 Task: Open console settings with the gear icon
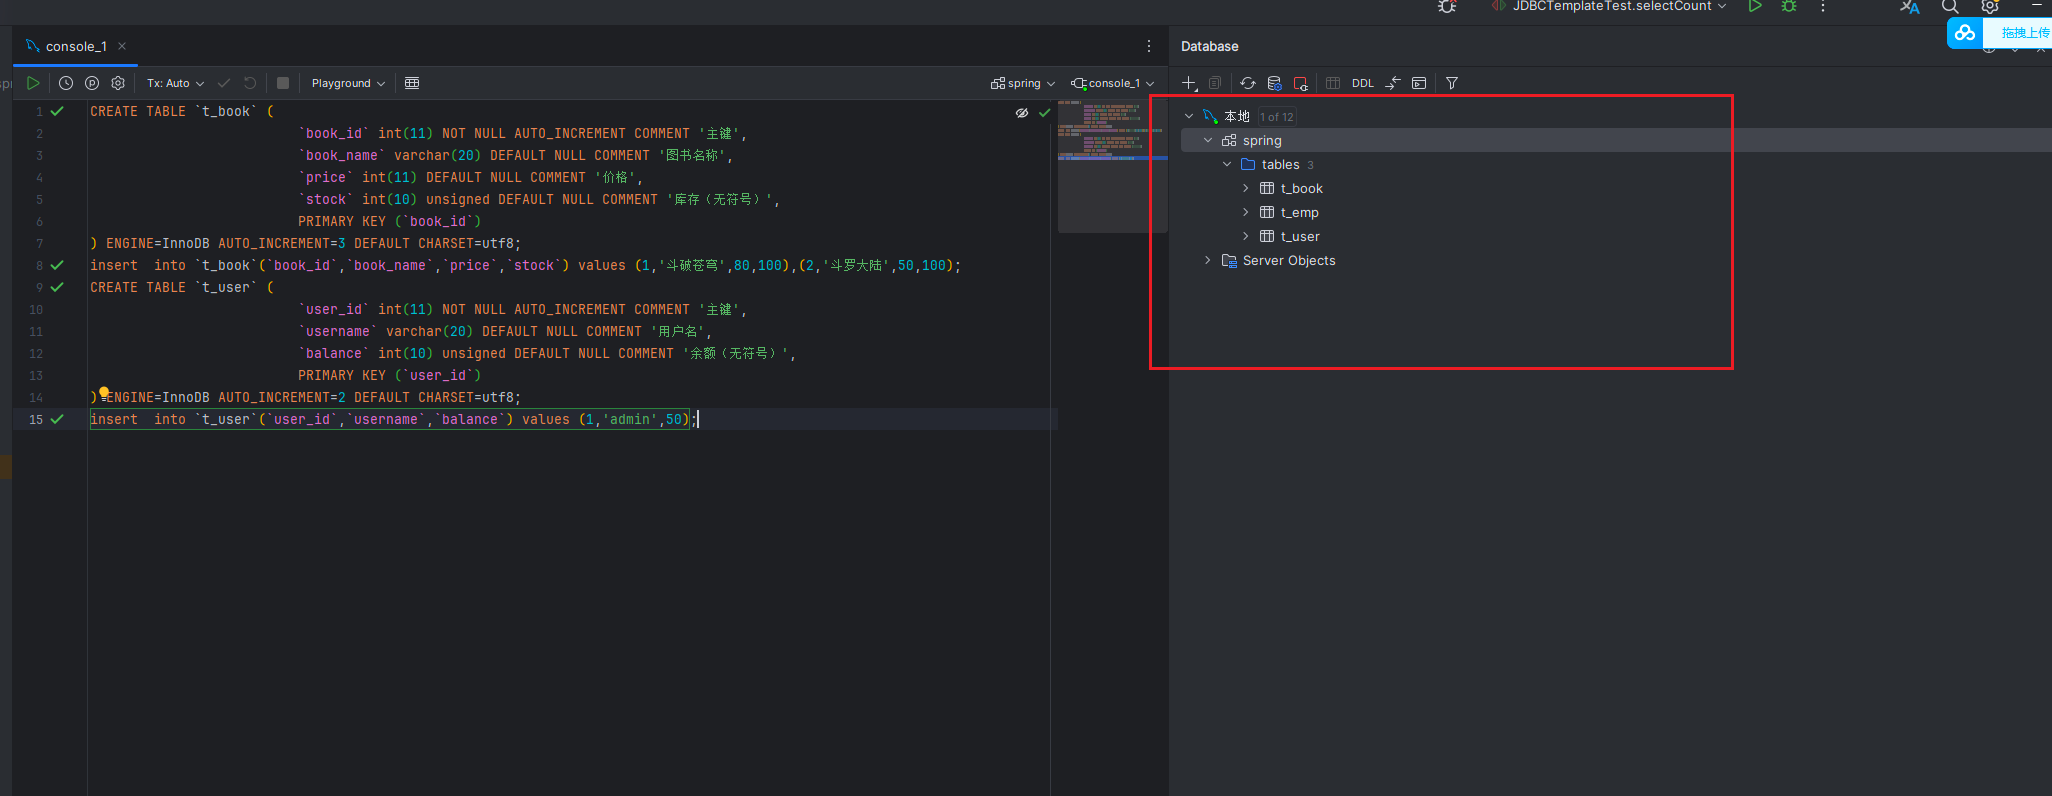click(x=118, y=83)
